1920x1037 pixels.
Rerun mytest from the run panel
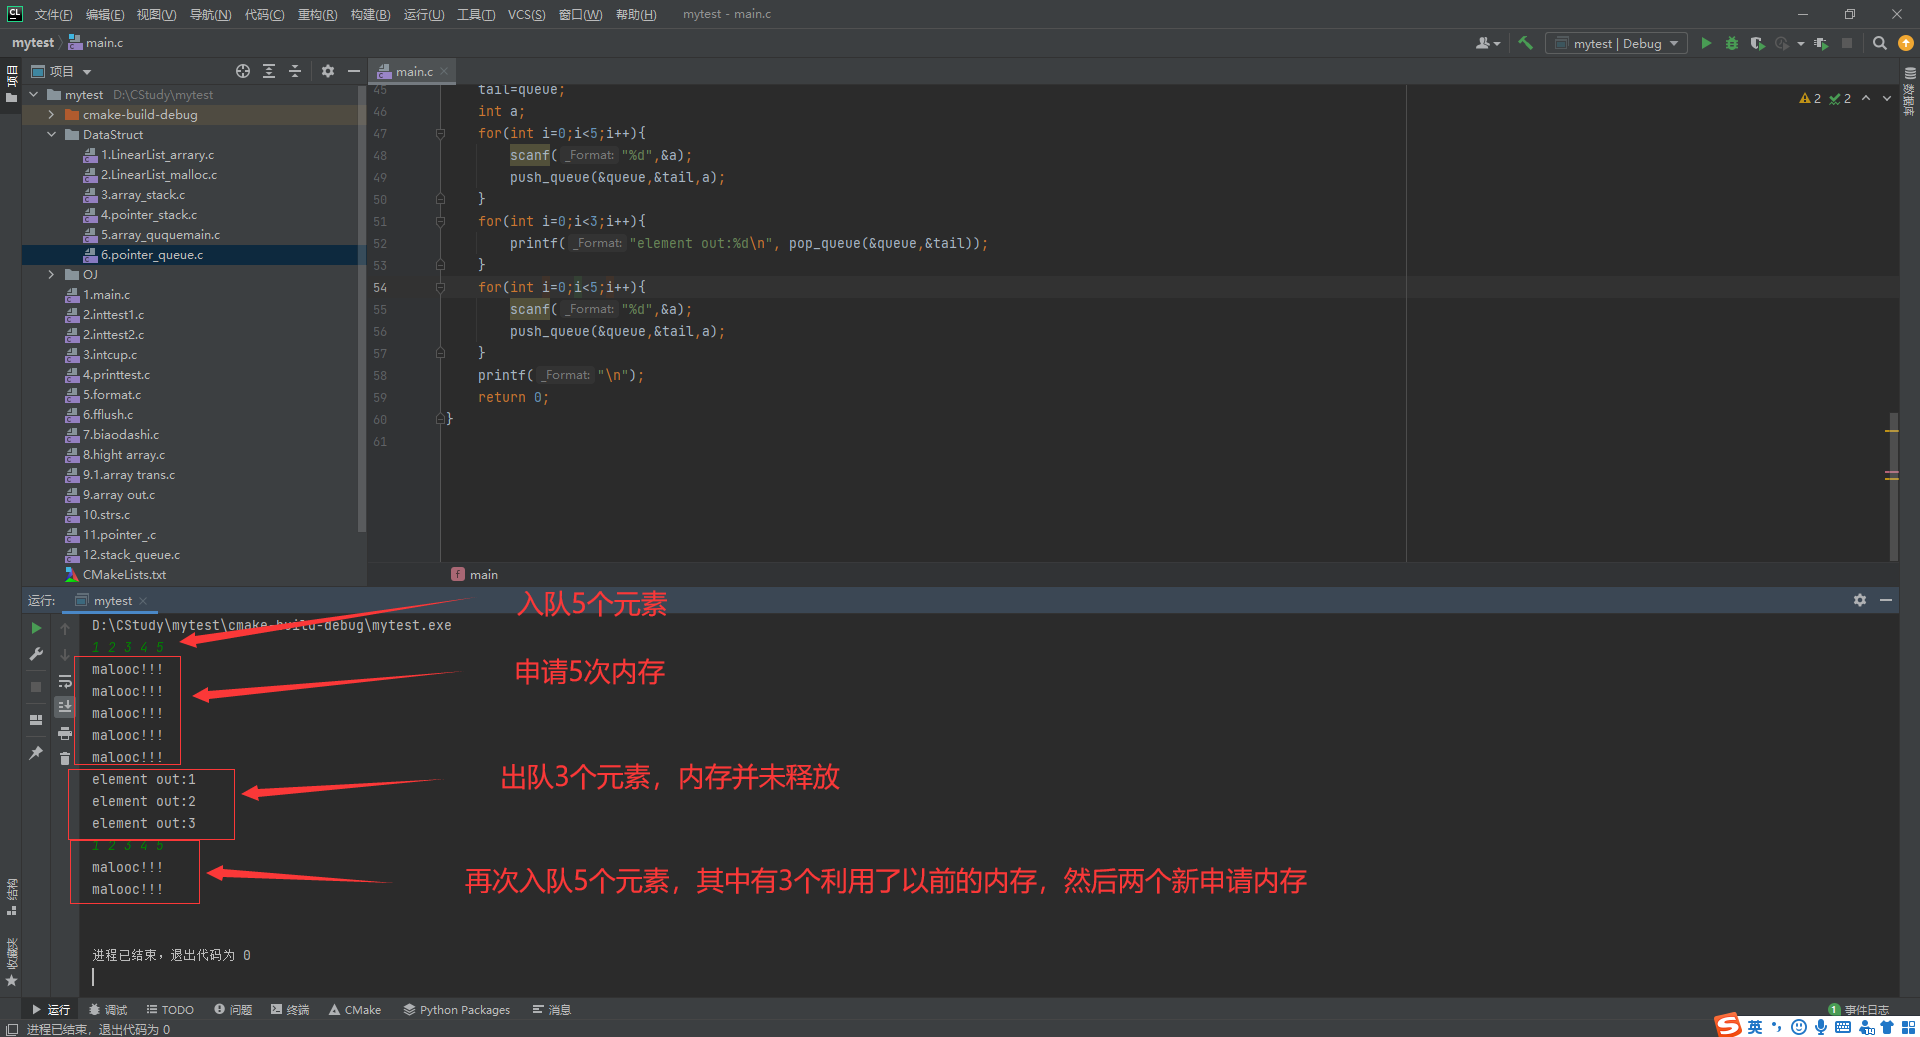point(36,628)
